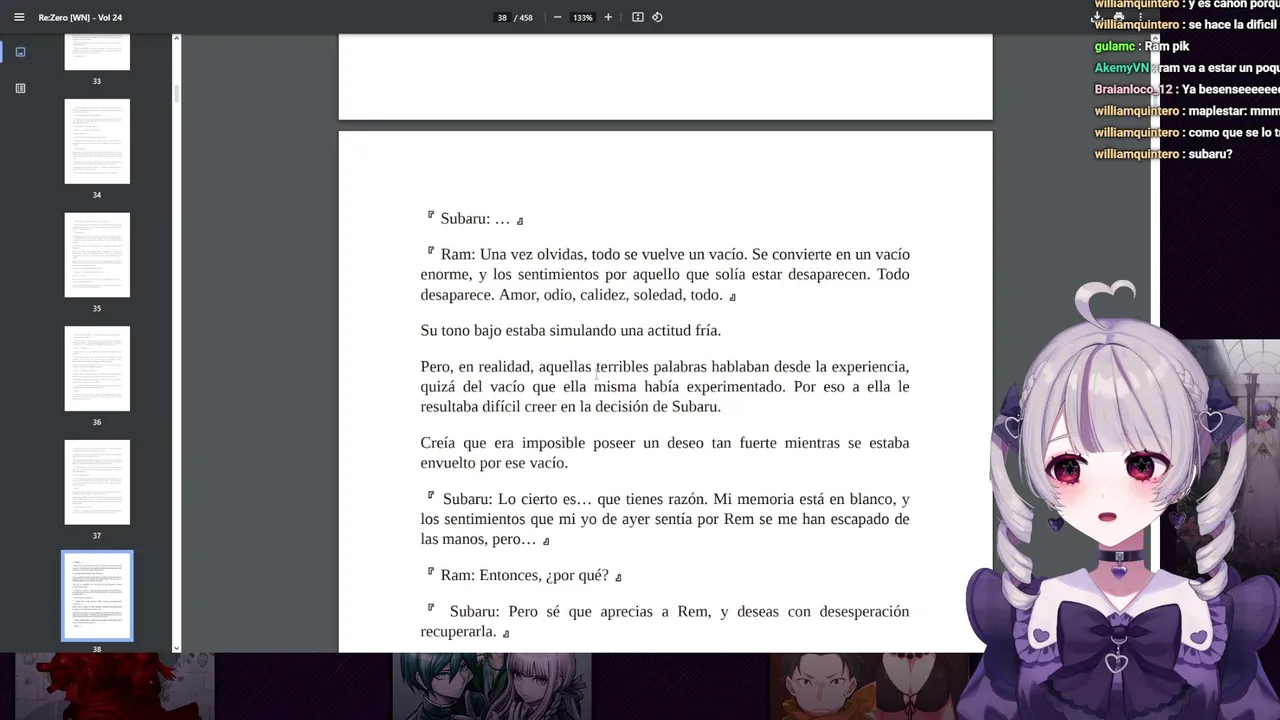Open page 34 thumbnail
Viewport: 1280px width, 720px height.
click(x=97, y=141)
